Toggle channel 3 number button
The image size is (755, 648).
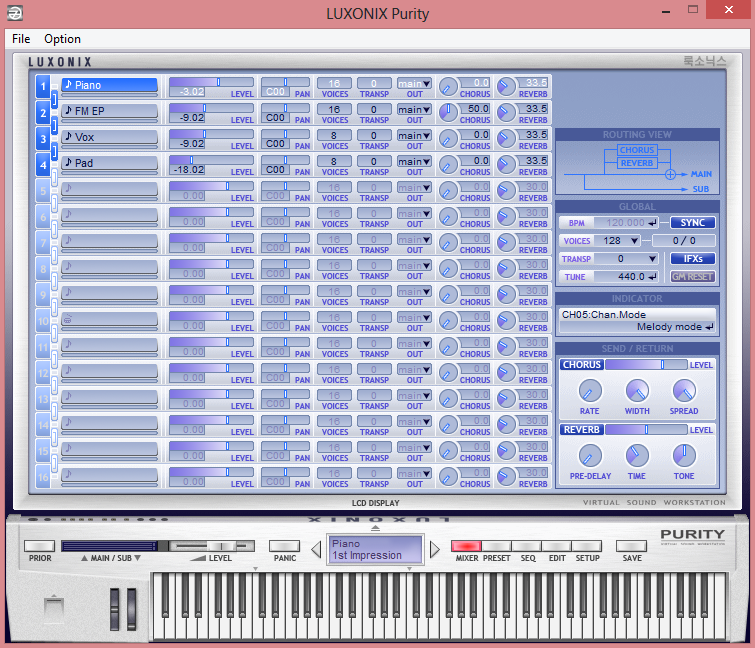[43, 139]
